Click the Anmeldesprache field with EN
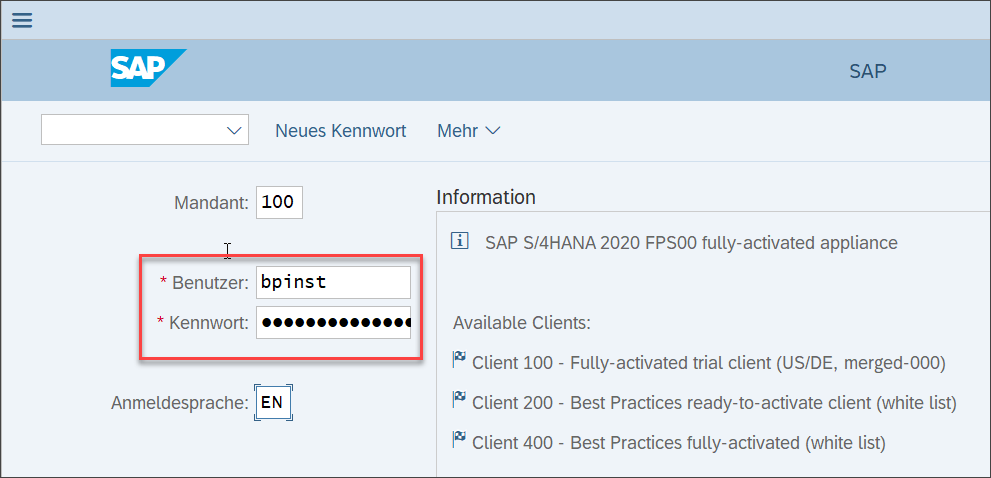 pos(273,402)
